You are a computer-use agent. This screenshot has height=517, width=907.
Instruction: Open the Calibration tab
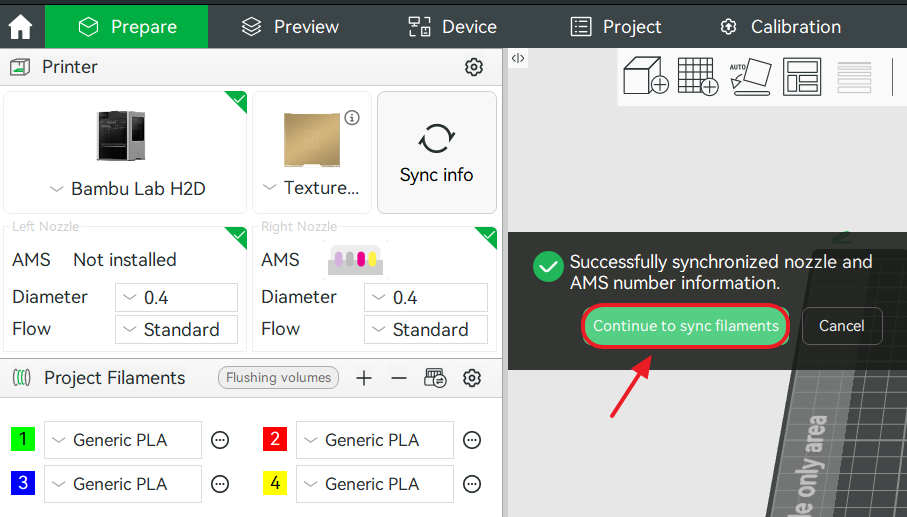pyautogui.click(x=781, y=27)
